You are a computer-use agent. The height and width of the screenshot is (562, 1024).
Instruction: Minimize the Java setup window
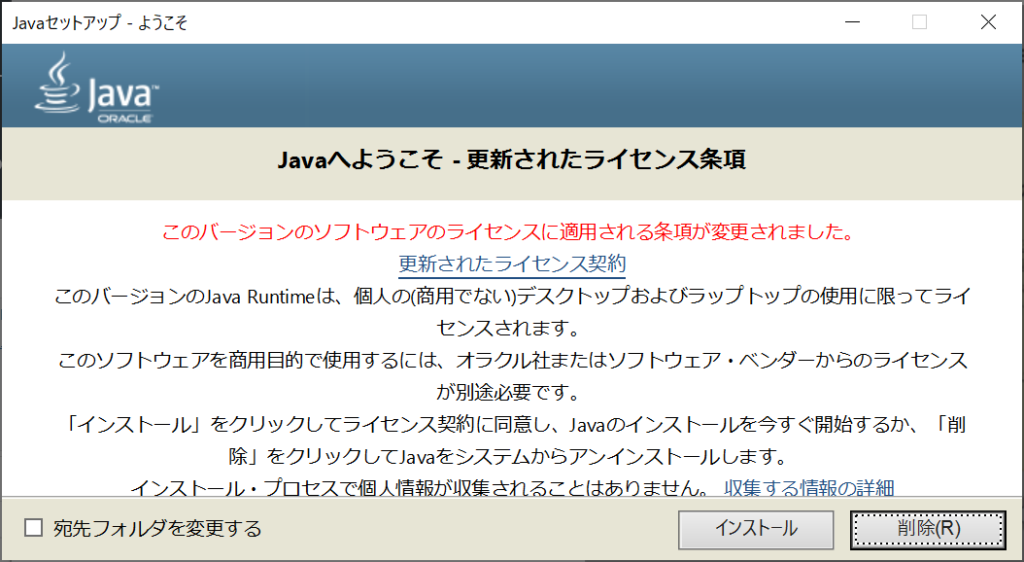[x=852, y=22]
